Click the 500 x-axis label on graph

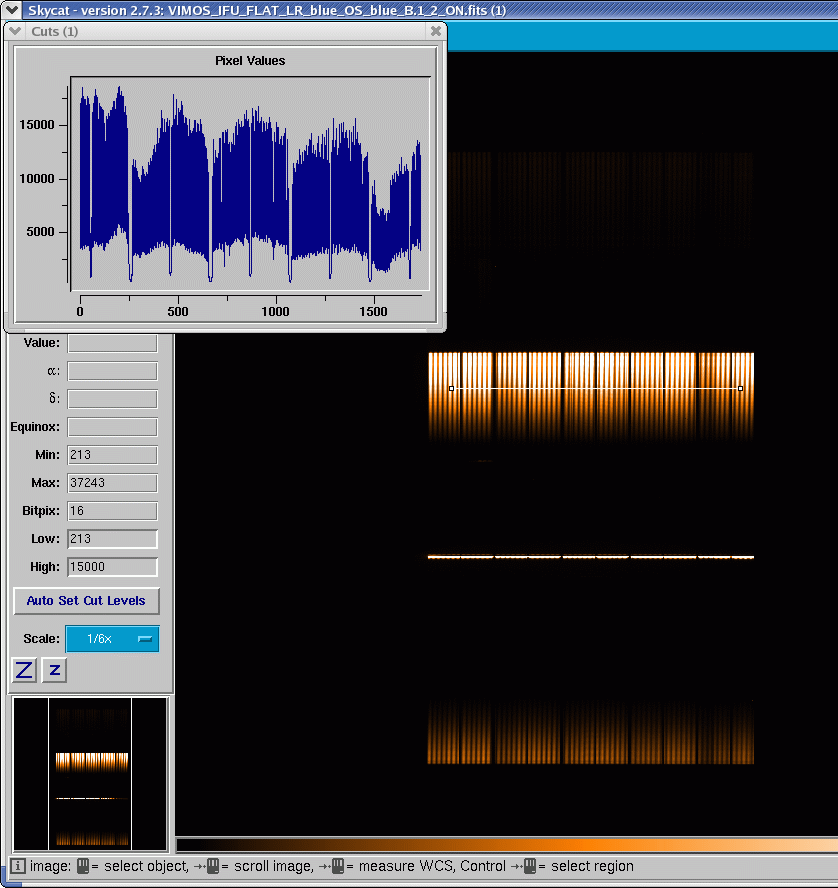[178, 311]
